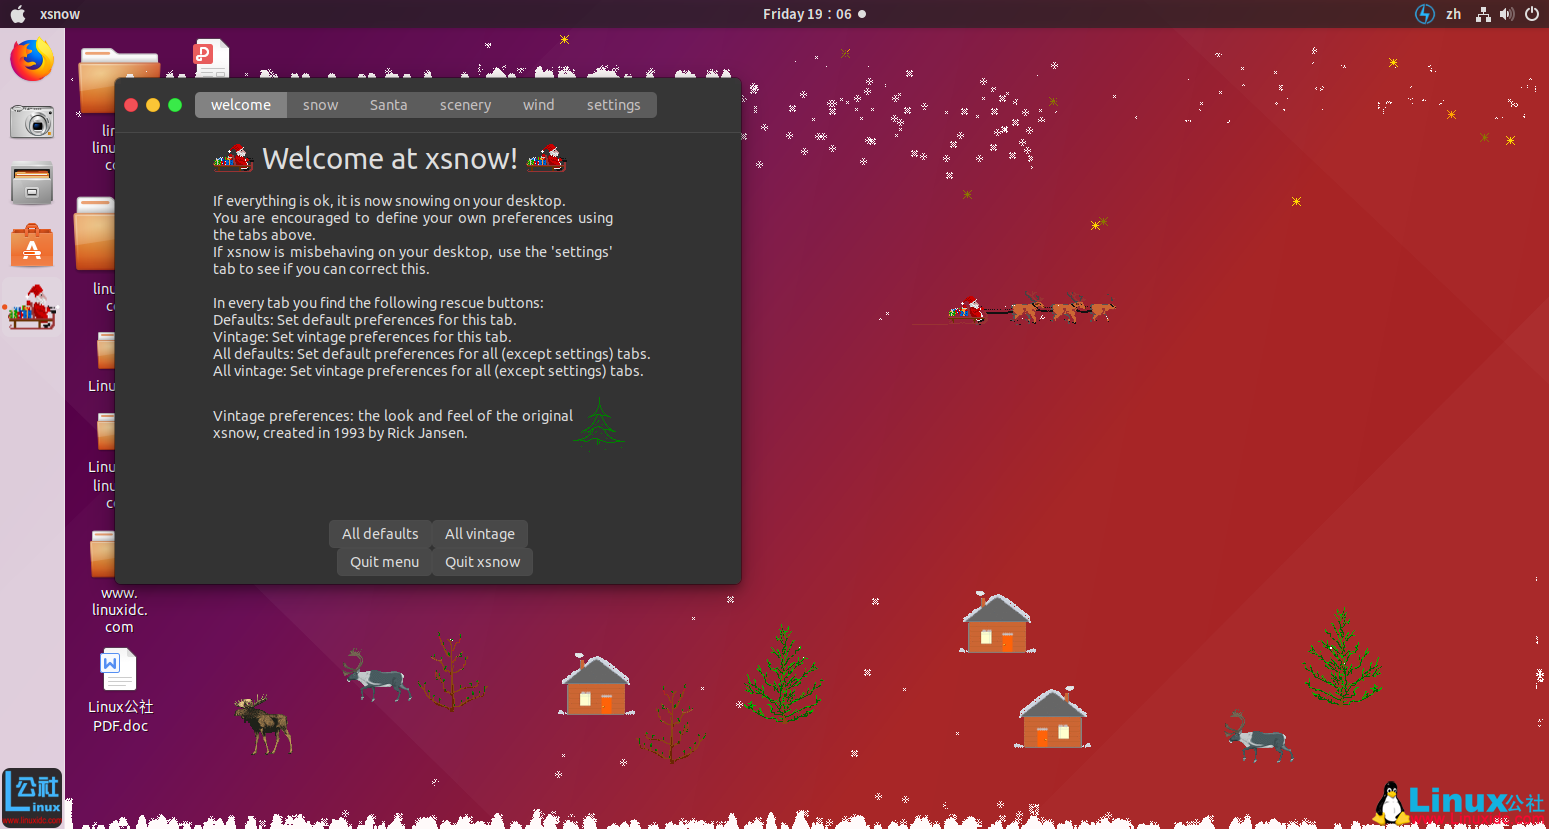The image size is (1549, 829).
Task: Click the xsnow Santa sleigh dock icon
Action: tap(32, 307)
